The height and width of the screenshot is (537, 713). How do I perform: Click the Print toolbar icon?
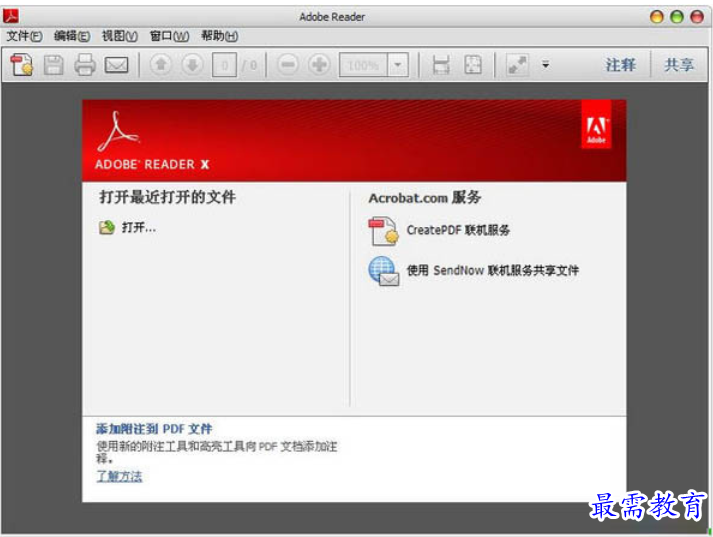point(85,65)
